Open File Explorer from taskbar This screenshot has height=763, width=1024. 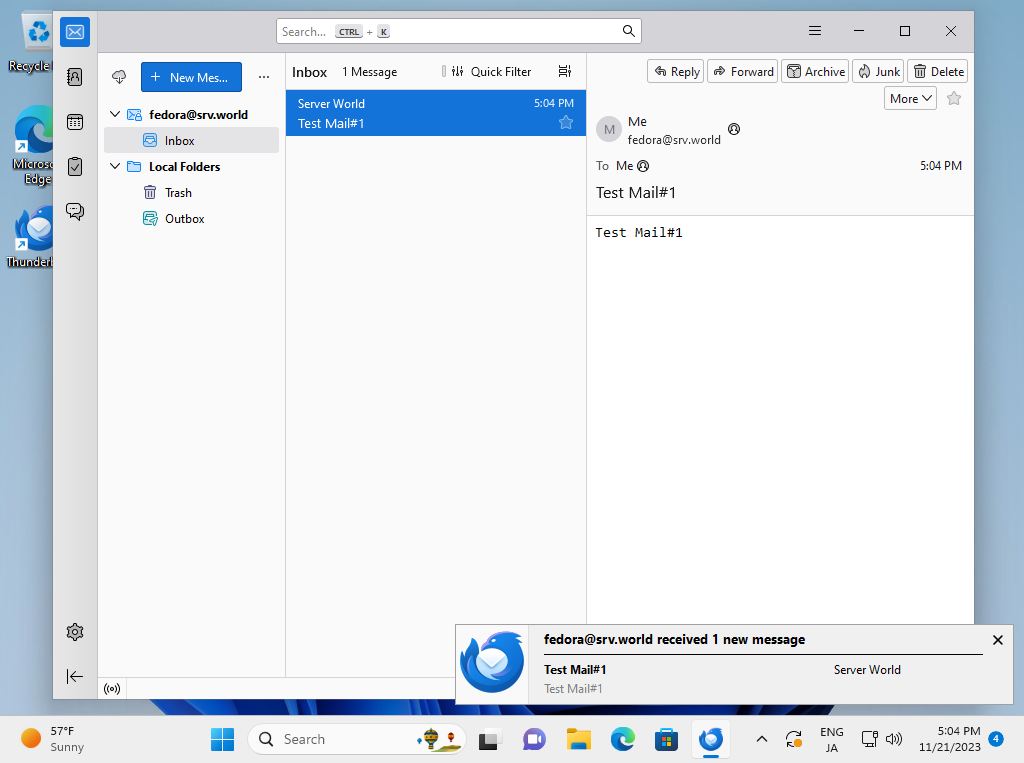(579, 739)
